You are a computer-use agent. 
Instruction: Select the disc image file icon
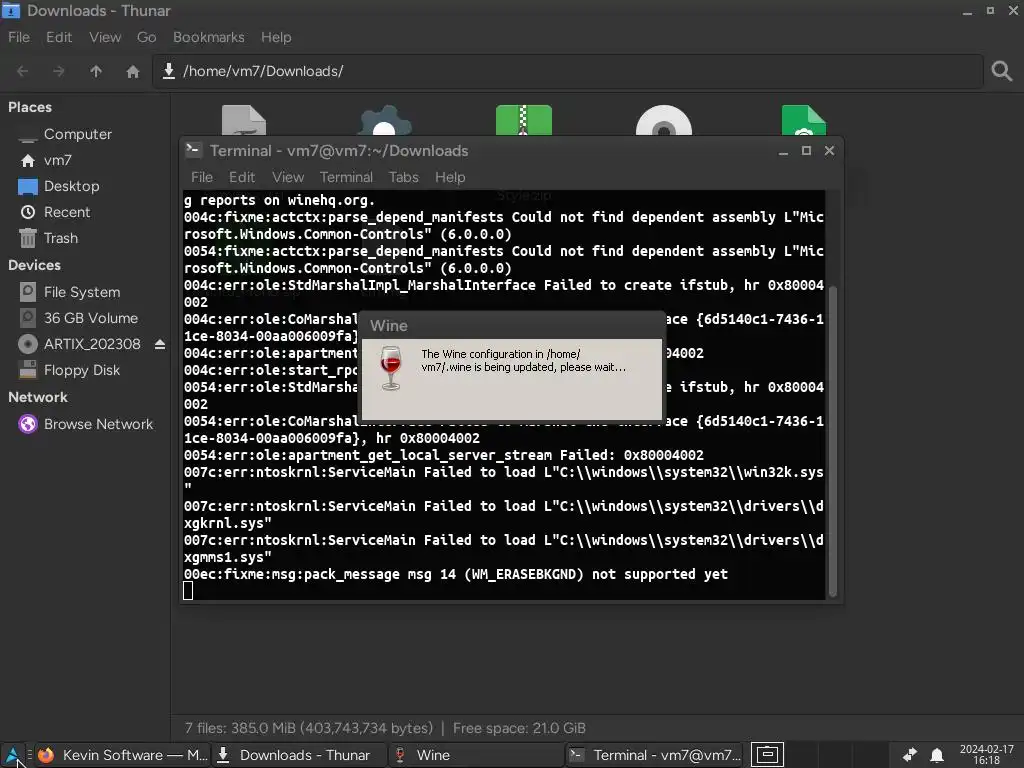coord(664,120)
